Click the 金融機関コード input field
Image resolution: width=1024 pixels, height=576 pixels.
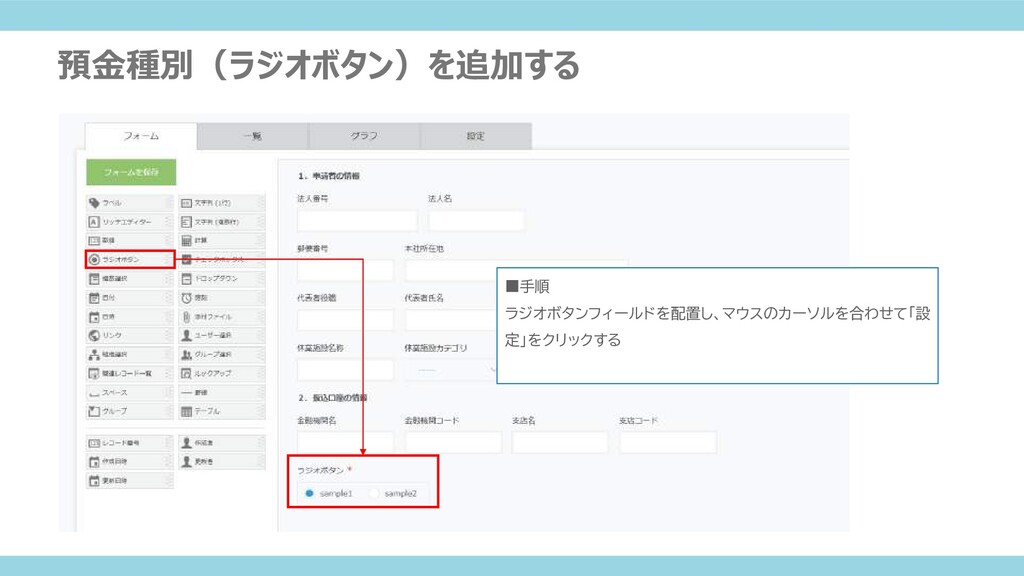point(453,442)
